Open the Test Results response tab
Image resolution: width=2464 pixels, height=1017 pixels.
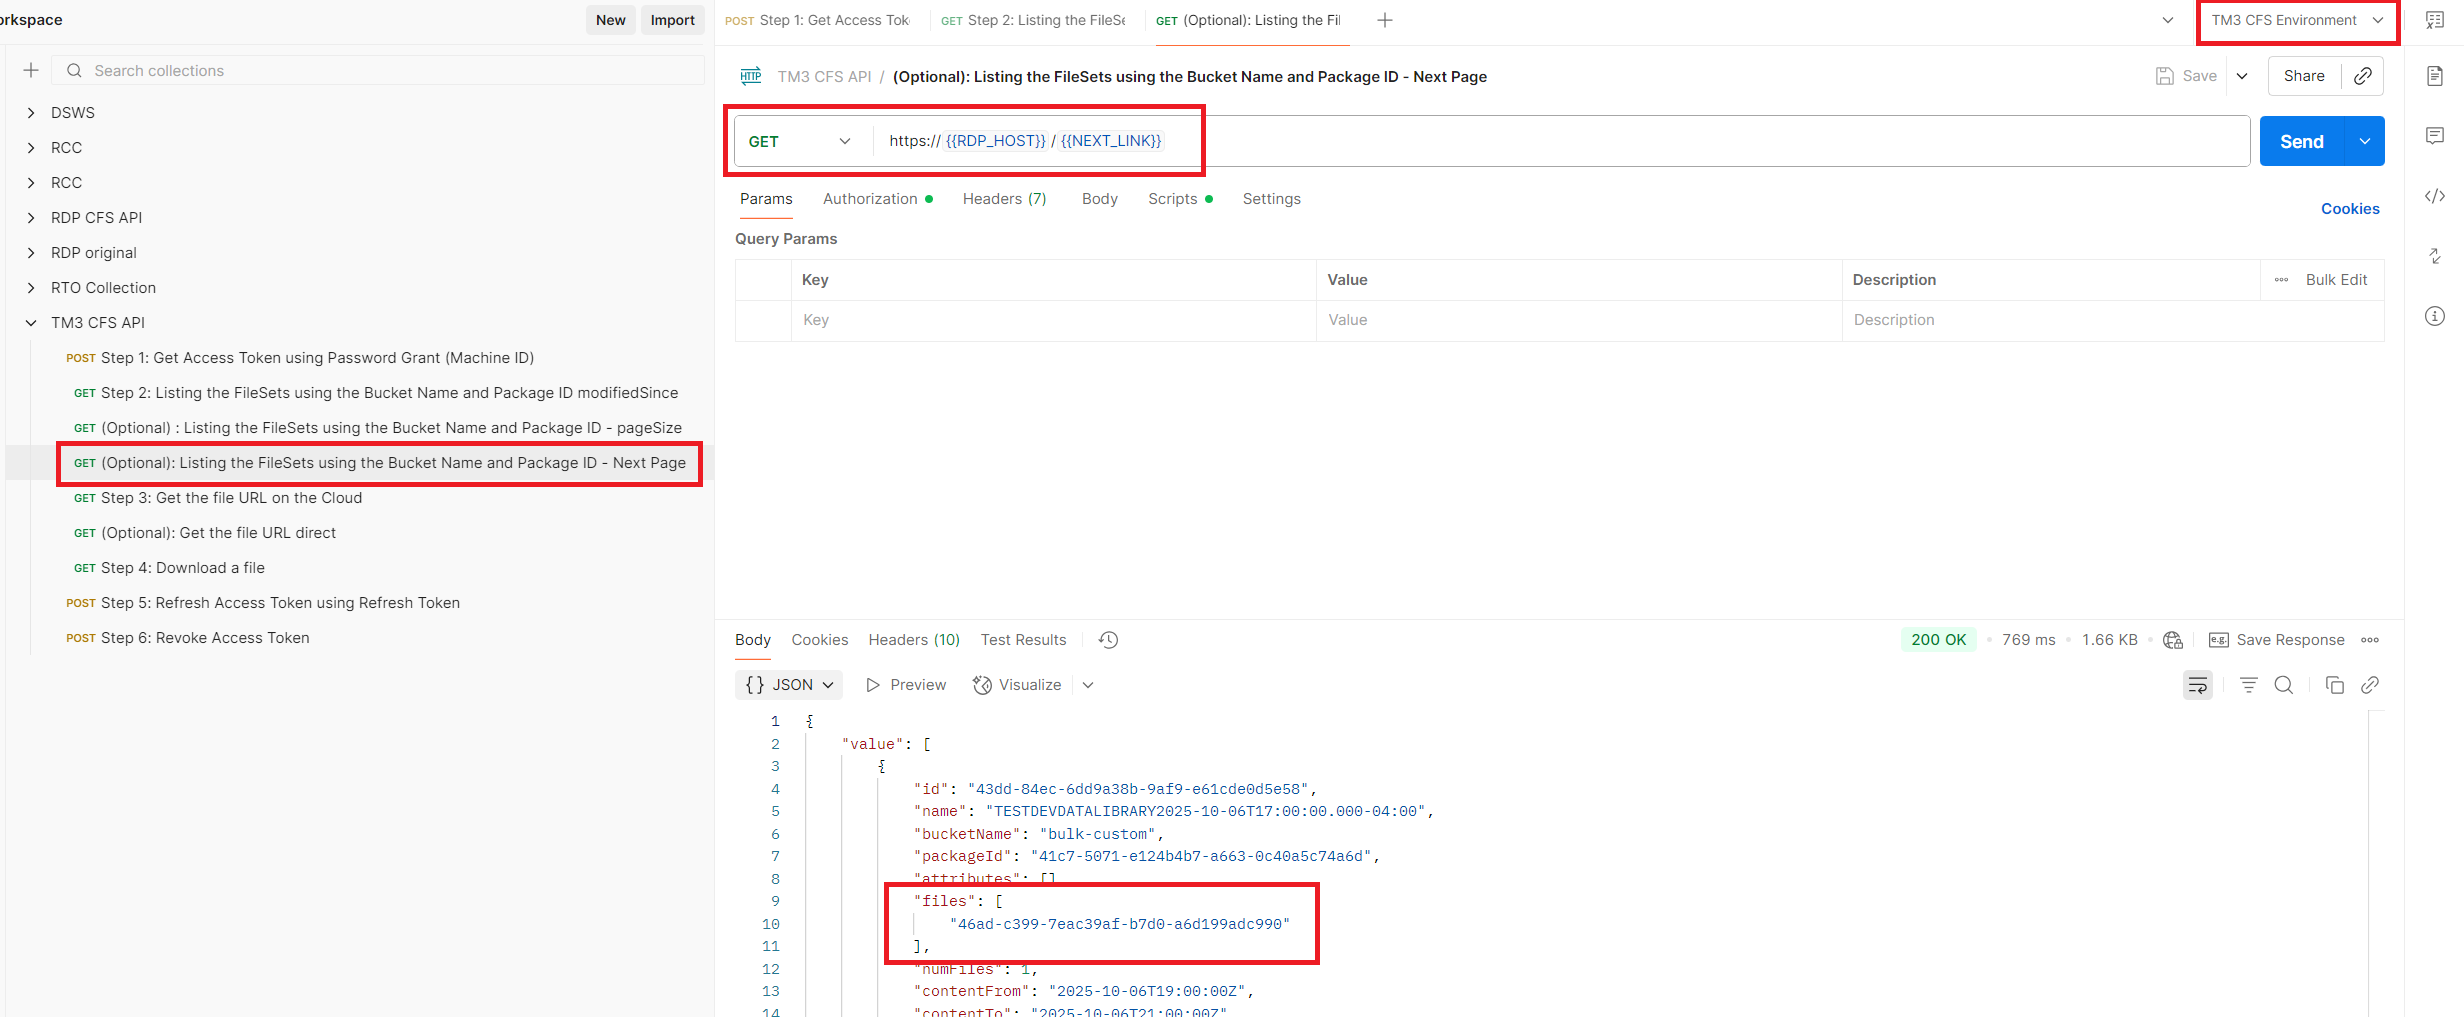pyautogui.click(x=1023, y=640)
